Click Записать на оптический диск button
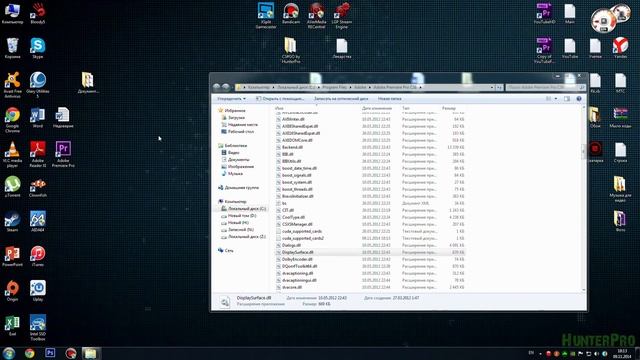This screenshot has height=360, width=640. click(x=341, y=99)
